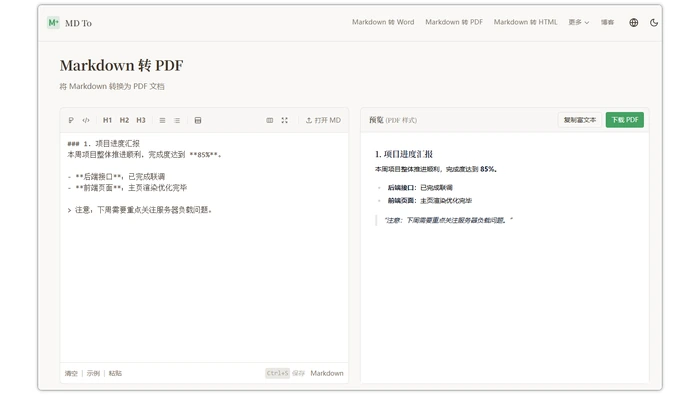This screenshot has height=395, width=700.
Task: Click the Ctrl+S save shortcut label
Action: 277,373
